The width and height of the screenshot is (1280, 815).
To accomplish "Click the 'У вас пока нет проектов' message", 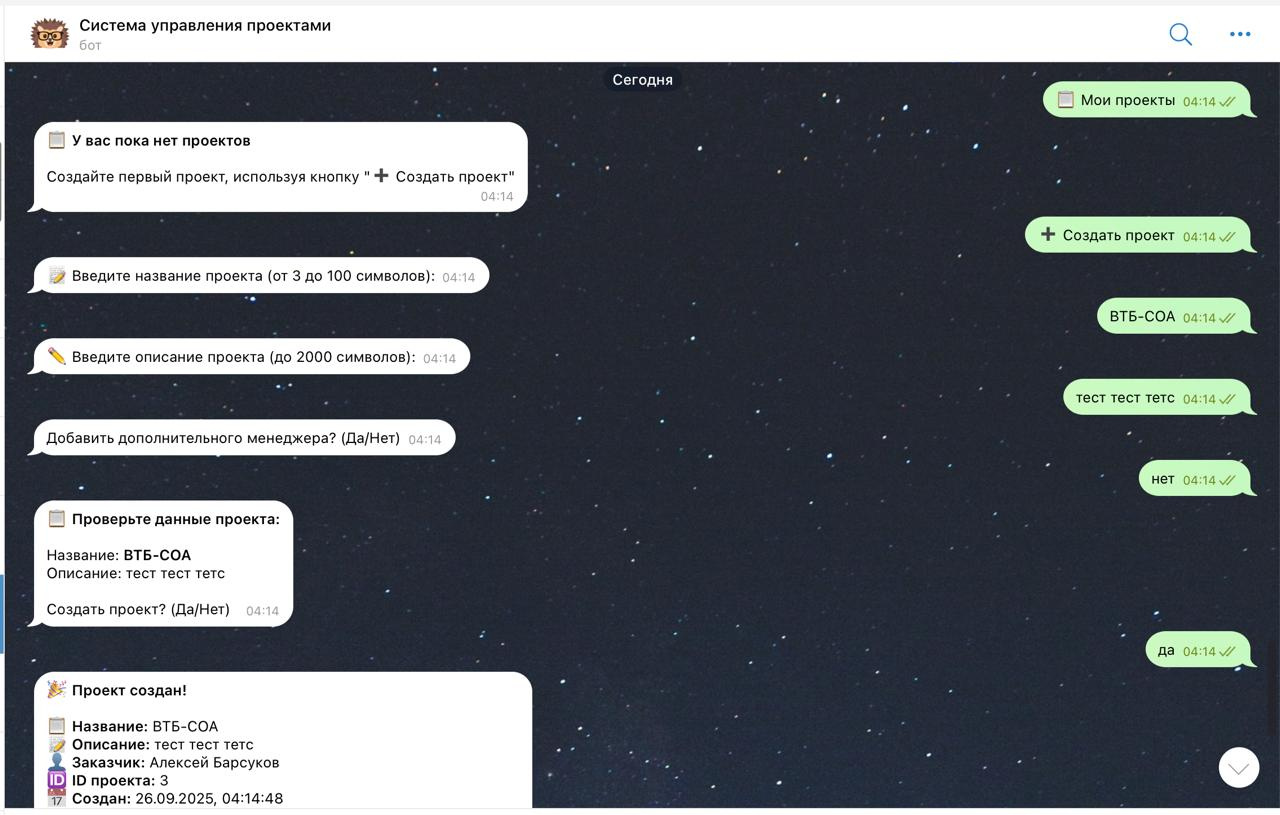I will (281, 167).
